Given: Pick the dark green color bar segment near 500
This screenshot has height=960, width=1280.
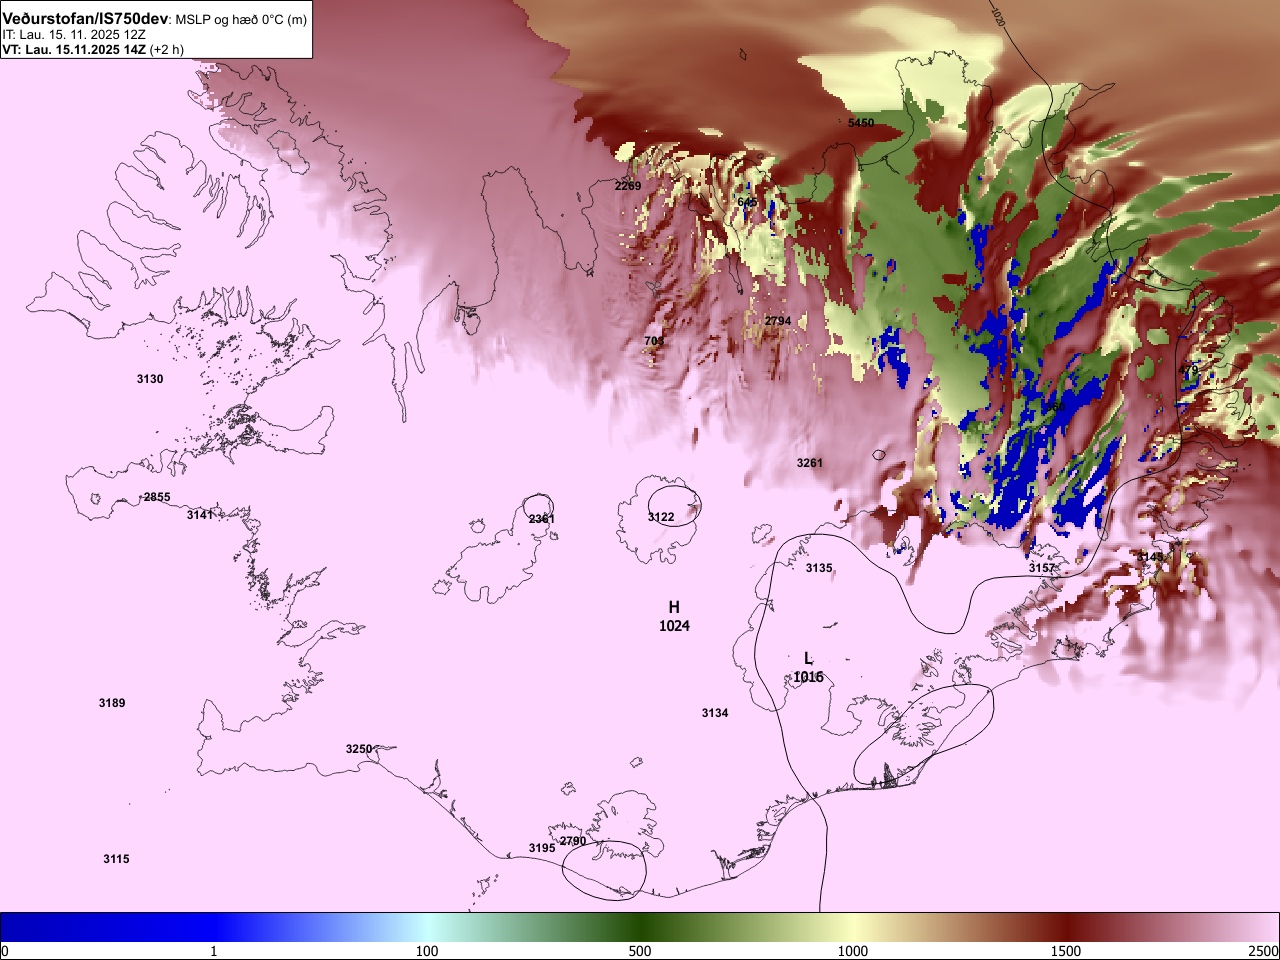Looking at the screenshot, I should 640,927.
